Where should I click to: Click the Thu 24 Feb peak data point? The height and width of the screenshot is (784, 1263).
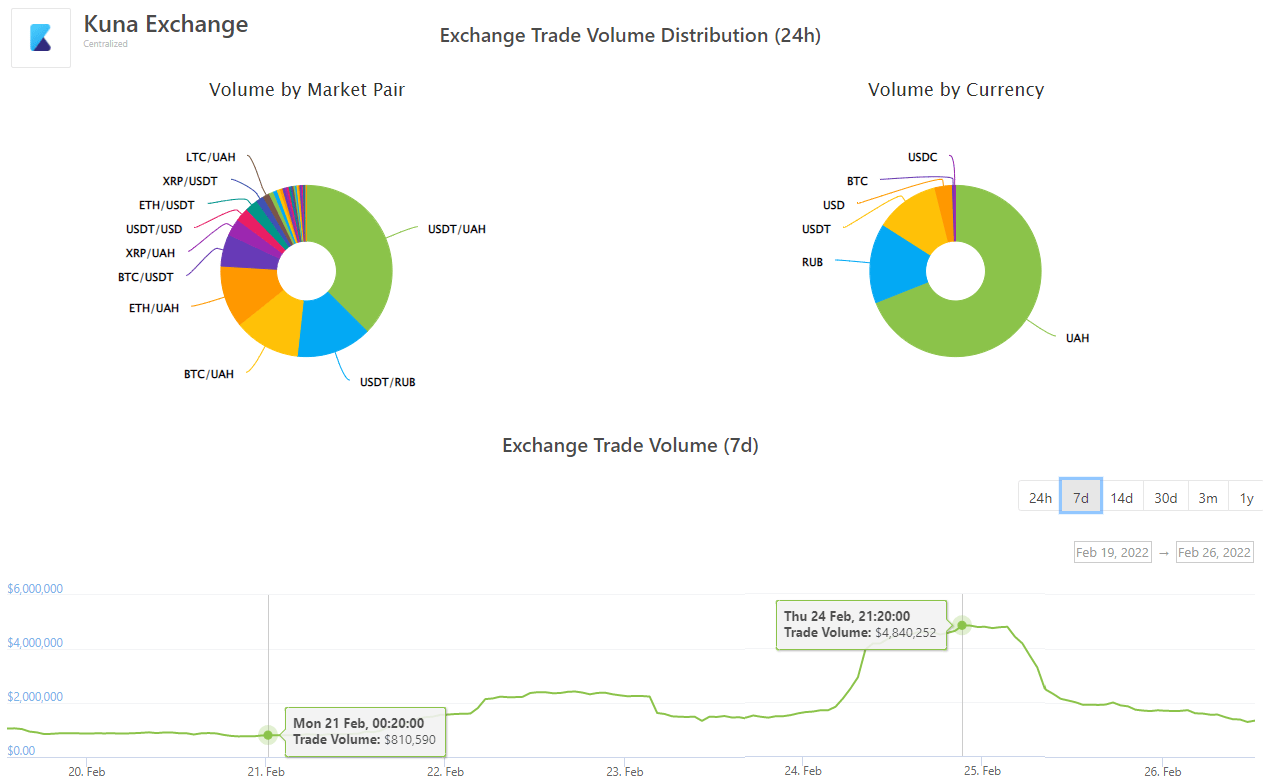pos(962,625)
